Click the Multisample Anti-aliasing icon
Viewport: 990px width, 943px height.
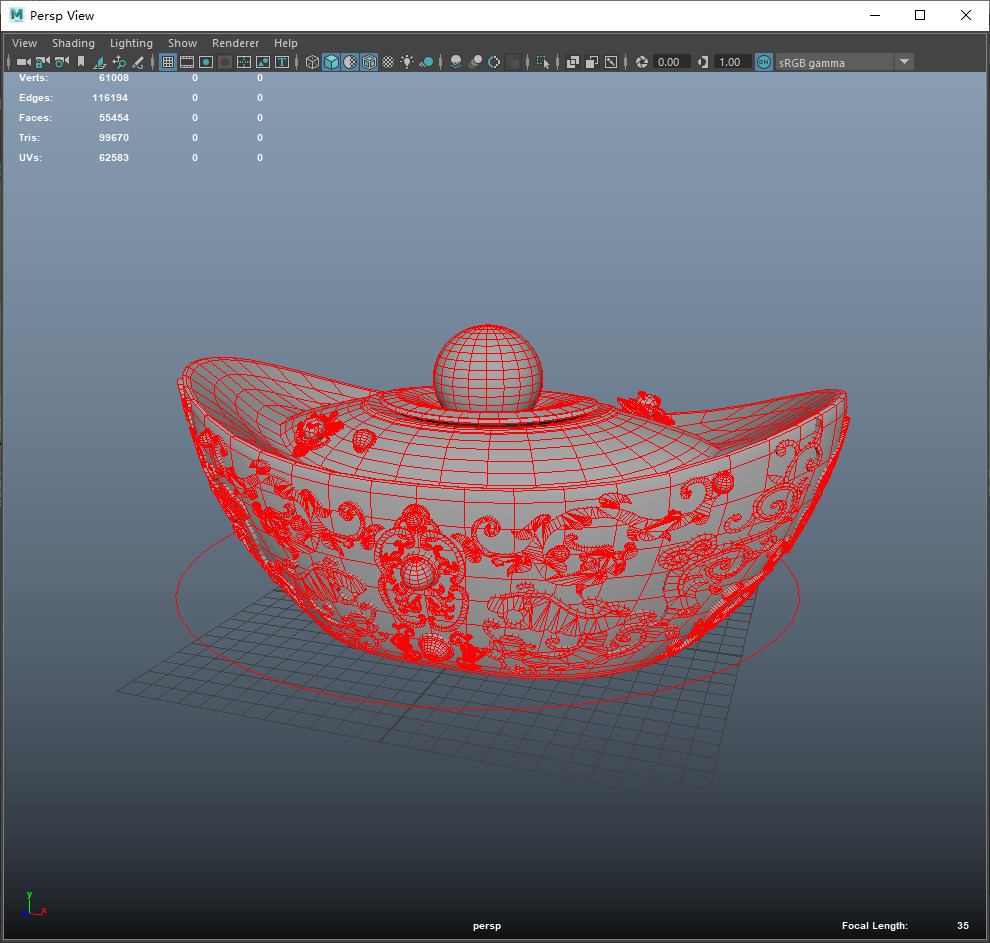(494, 62)
